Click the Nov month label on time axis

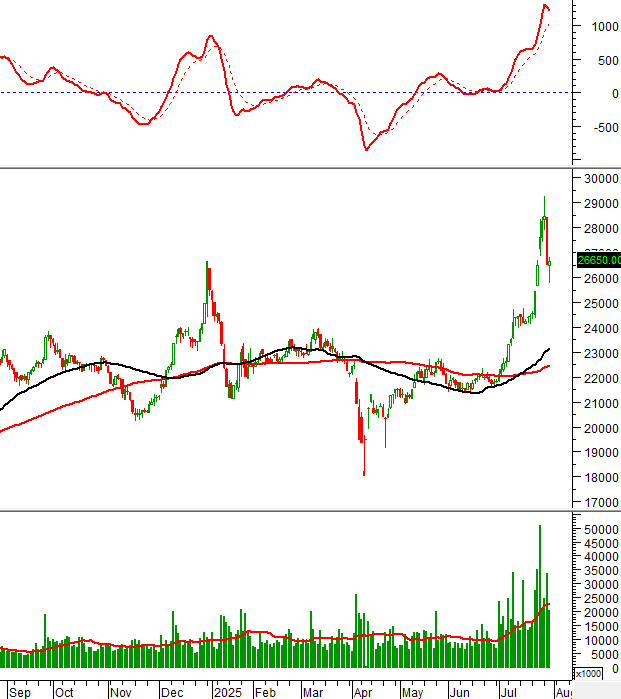120,692
